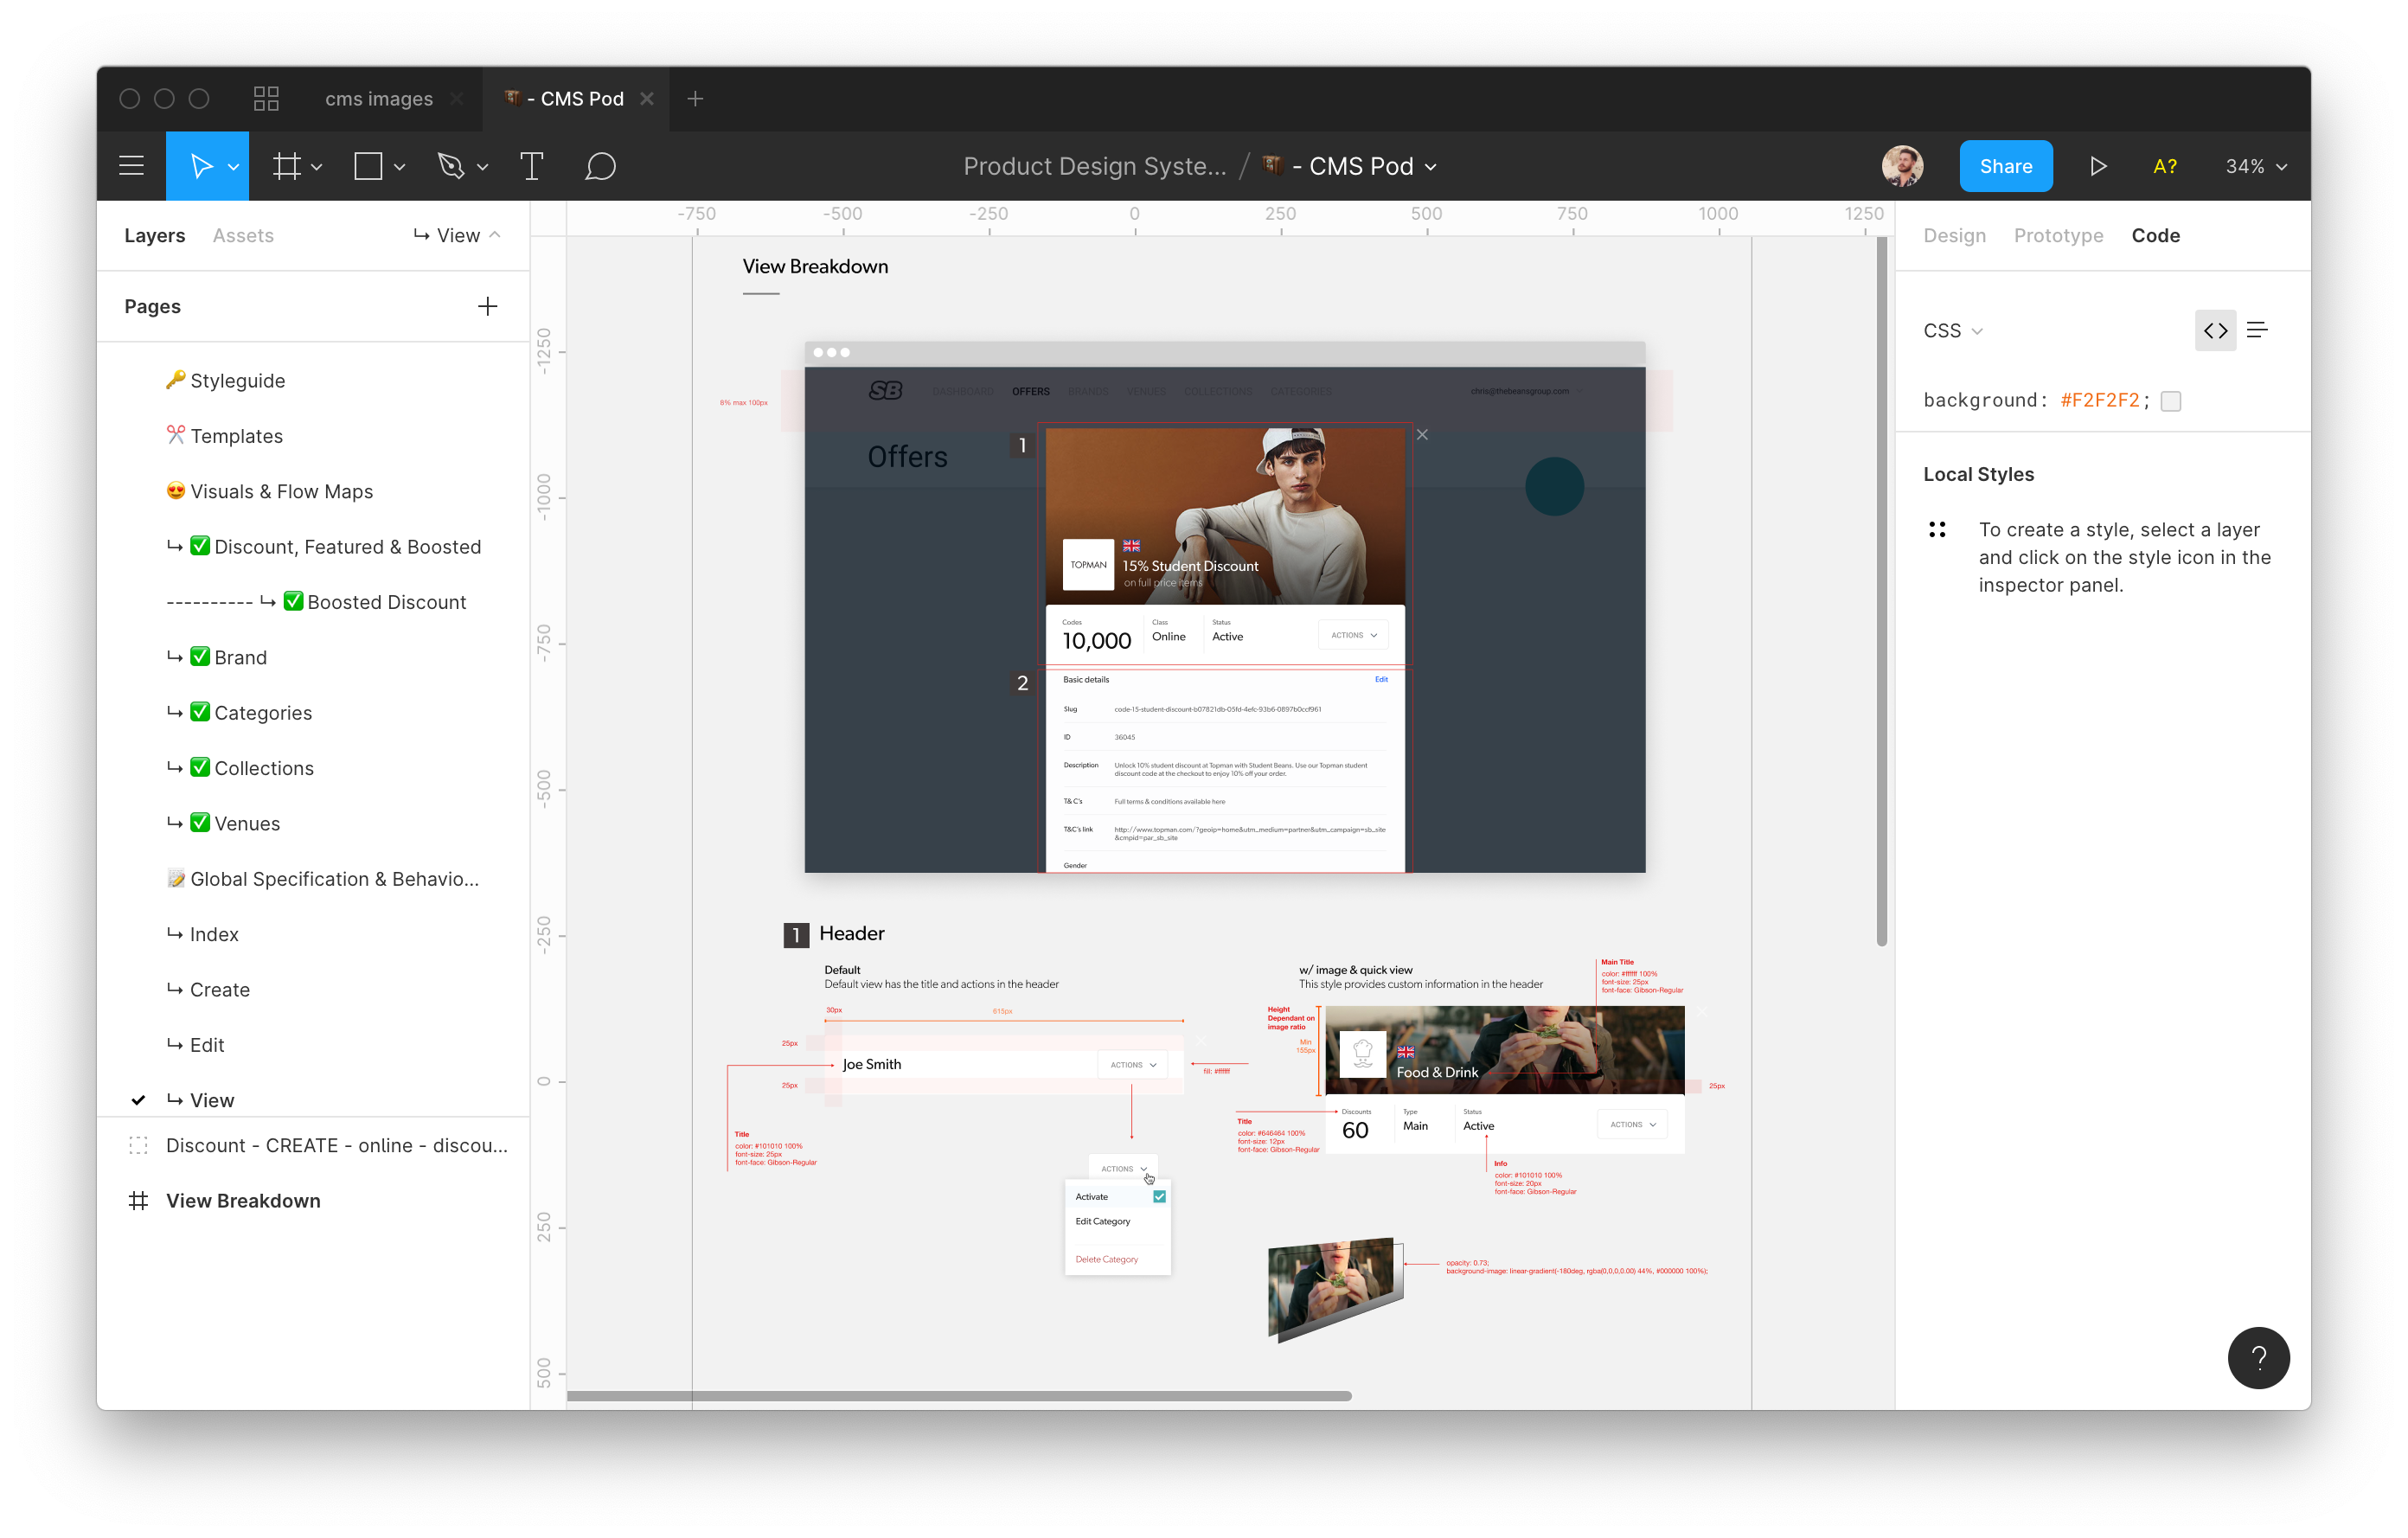Image resolution: width=2408 pixels, height=1538 pixels.
Task: Select the Rectangle shape tool
Action: coord(368,166)
